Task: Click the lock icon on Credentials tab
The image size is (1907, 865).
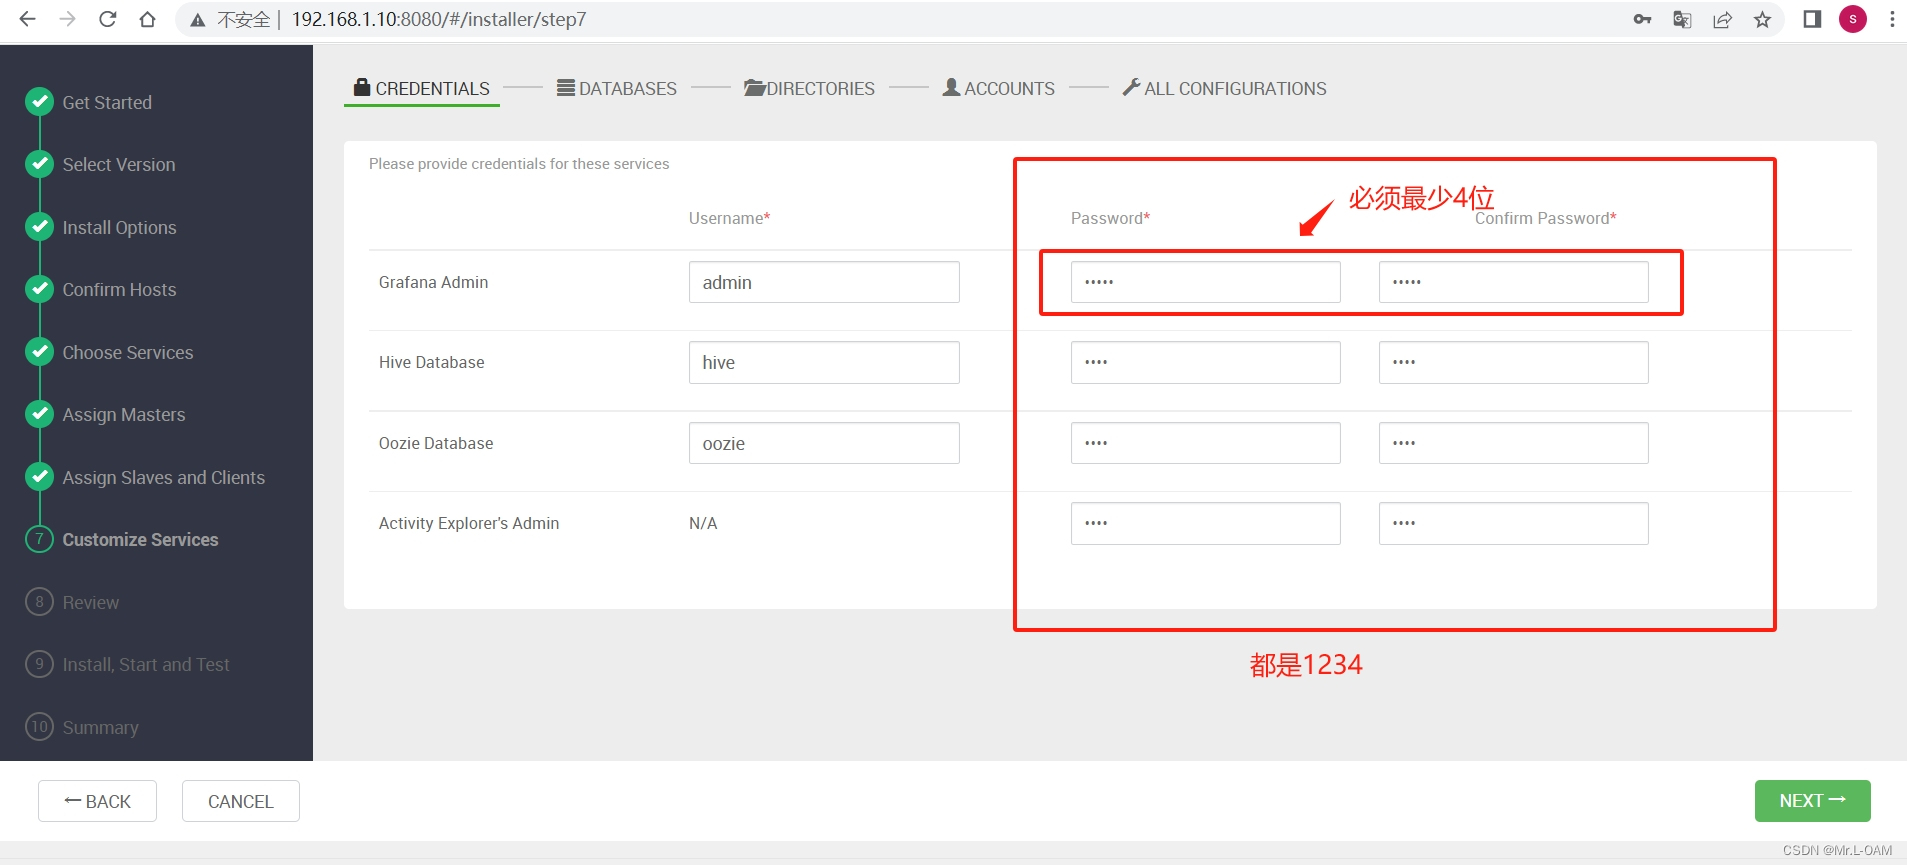Action: pyautogui.click(x=362, y=87)
